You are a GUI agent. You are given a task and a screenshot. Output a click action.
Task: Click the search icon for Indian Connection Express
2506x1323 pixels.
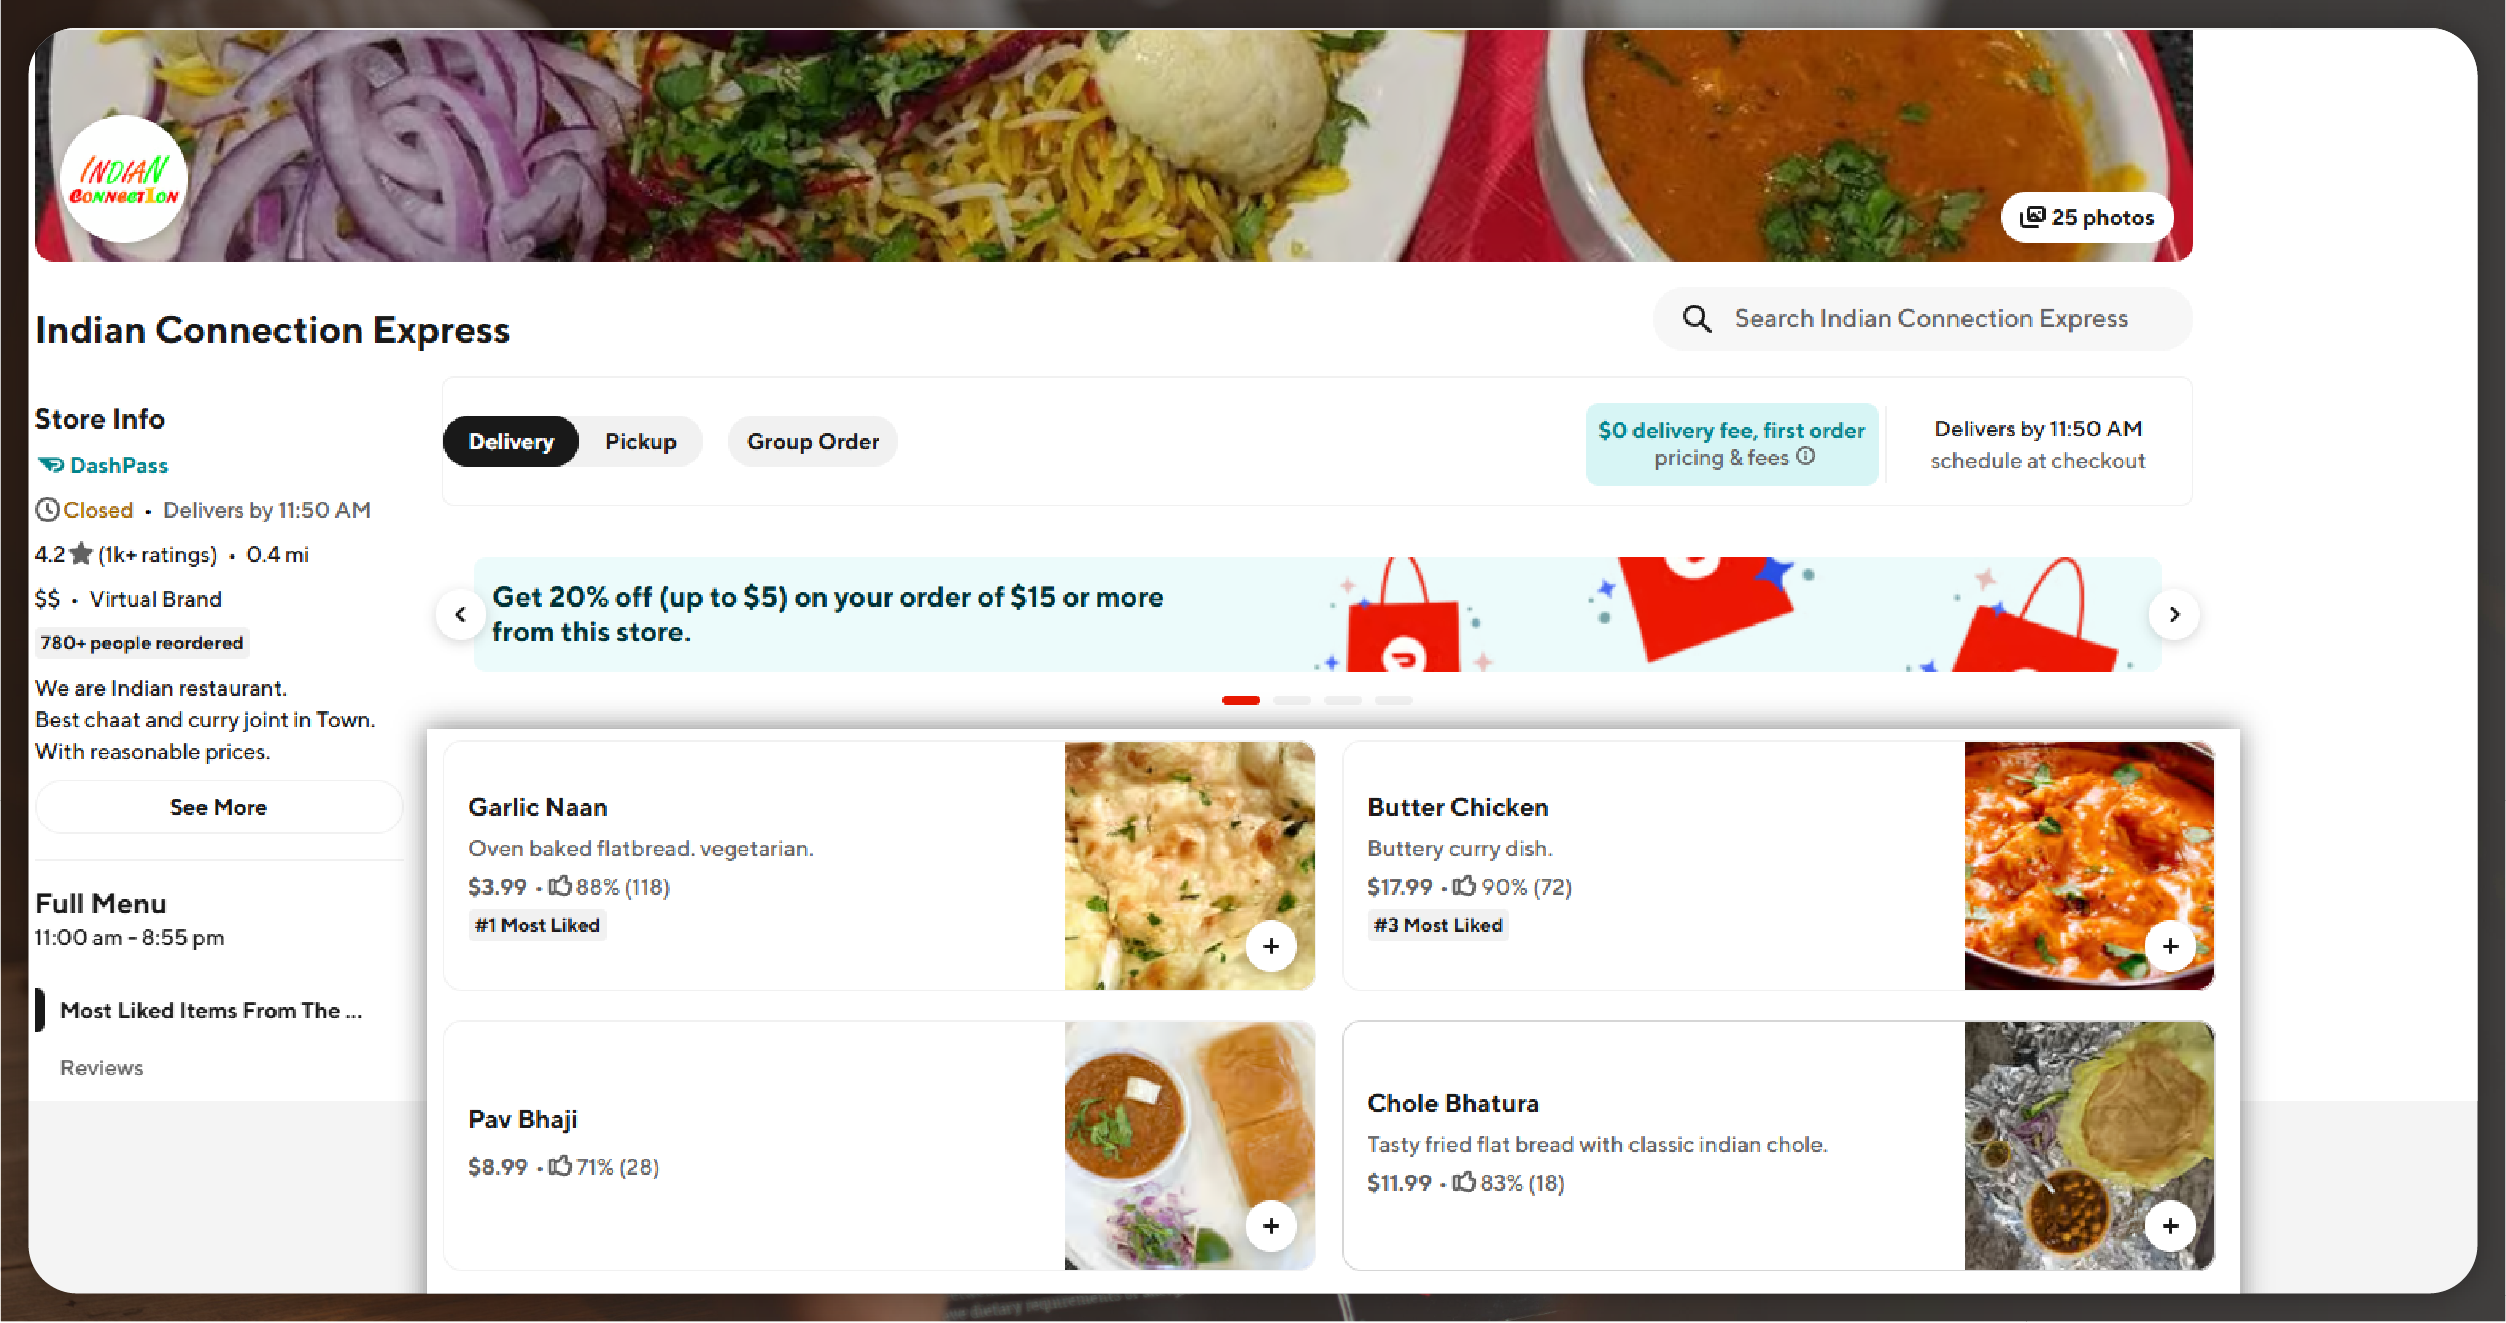click(1697, 318)
